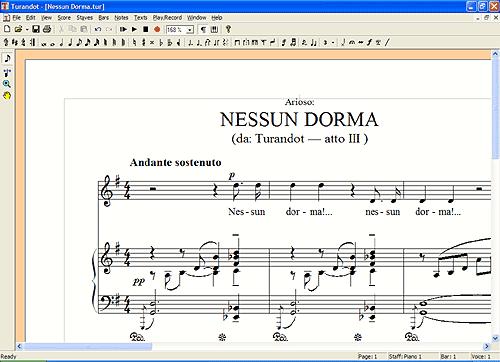Activate the note entry mode tool
The height and width of the screenshot is (362, 500).
tap(7, 58)
